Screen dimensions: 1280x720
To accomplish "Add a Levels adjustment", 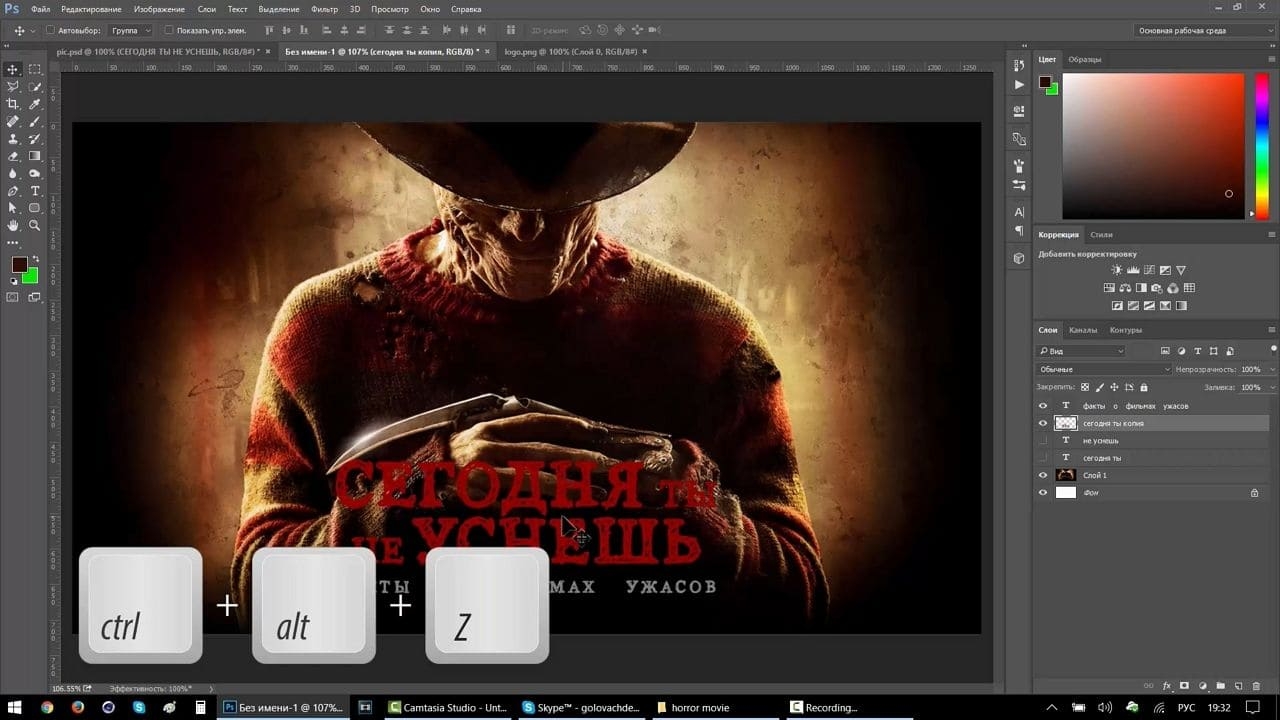I will [1133, 270].
